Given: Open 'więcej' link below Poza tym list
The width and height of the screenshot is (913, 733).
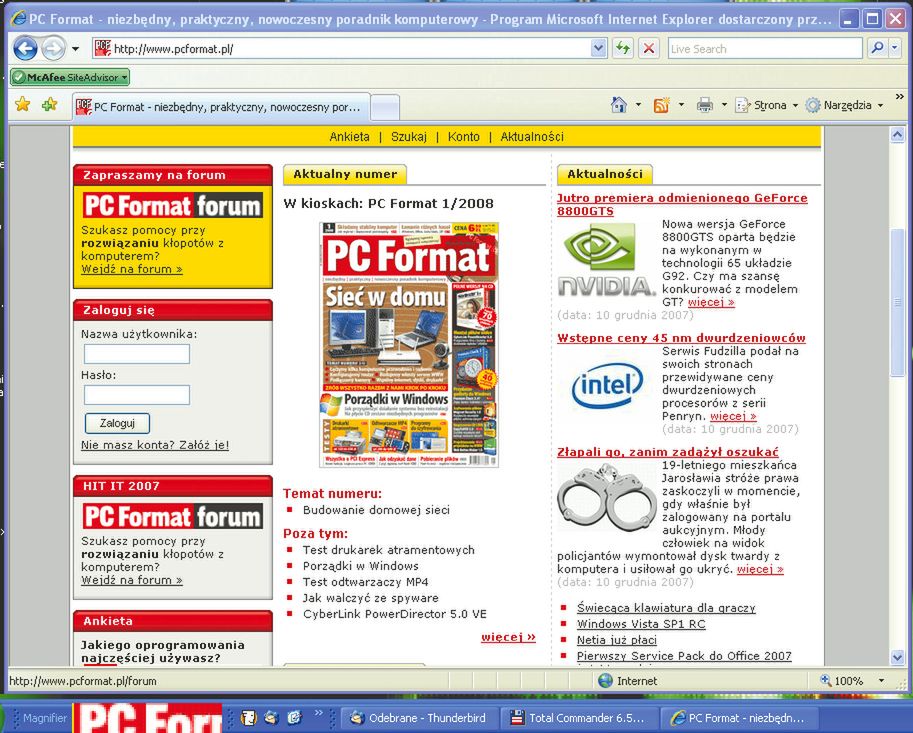Looking at the screenshot, I should 508,637.
